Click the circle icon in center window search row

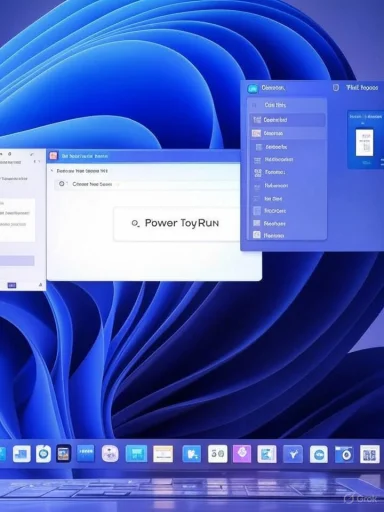point(62,184)
